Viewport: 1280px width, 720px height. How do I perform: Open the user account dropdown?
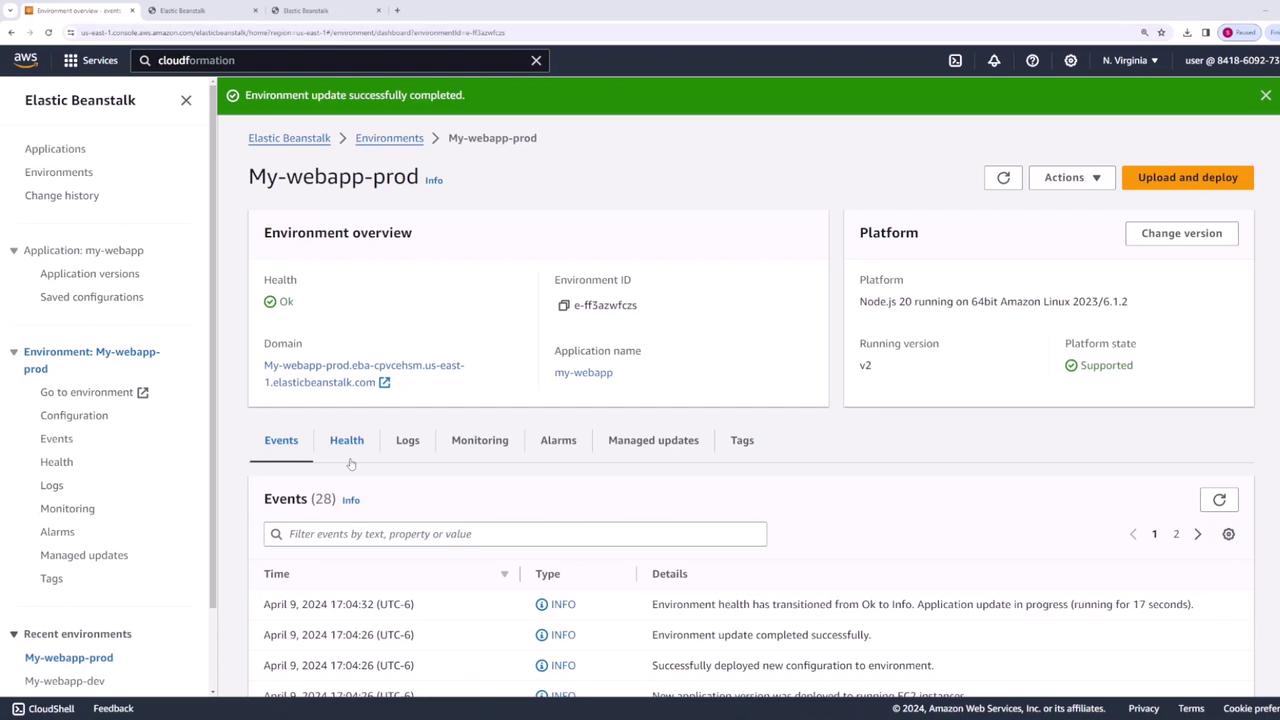tap(1232, 60)
